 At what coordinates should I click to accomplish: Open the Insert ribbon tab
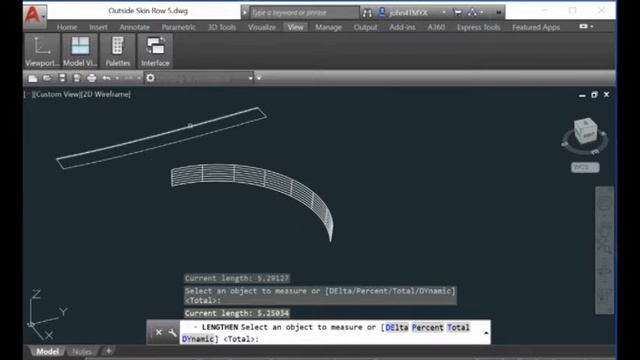(98, 27)
